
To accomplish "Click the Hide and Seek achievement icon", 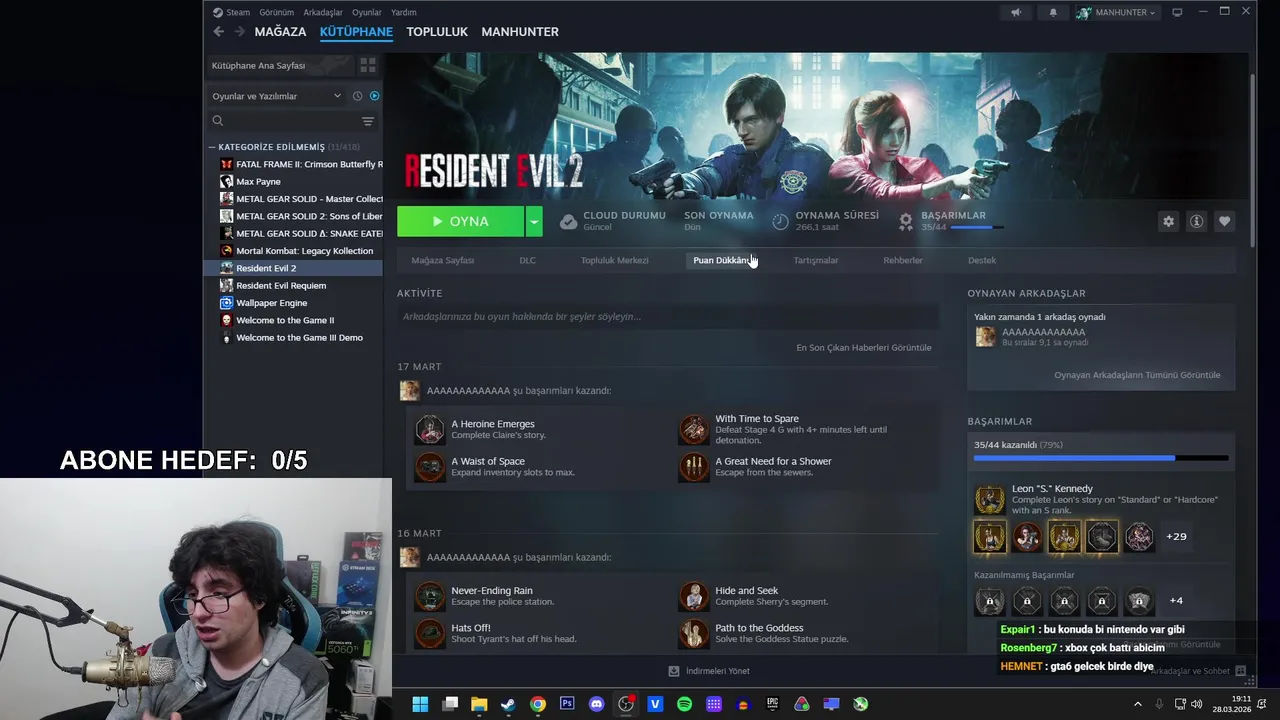I will pos(694,596).
